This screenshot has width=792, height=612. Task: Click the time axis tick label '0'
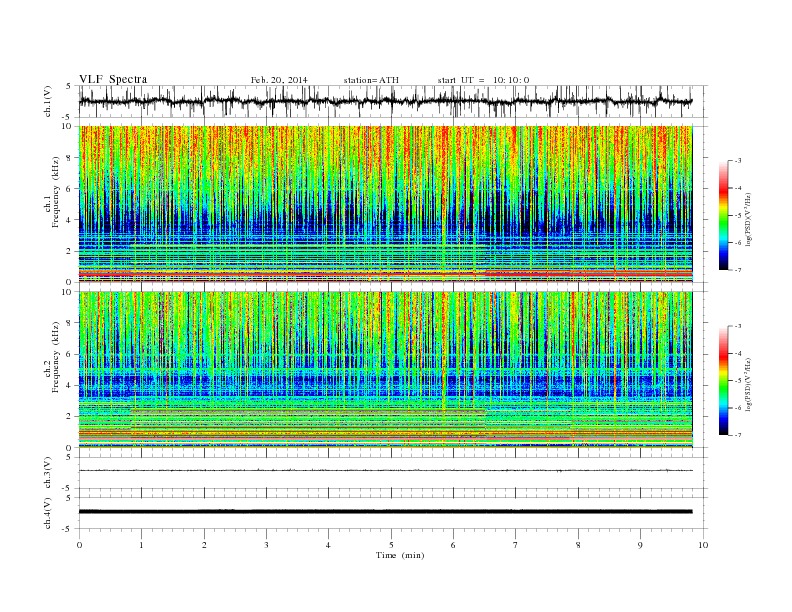(x=79, y=545)
